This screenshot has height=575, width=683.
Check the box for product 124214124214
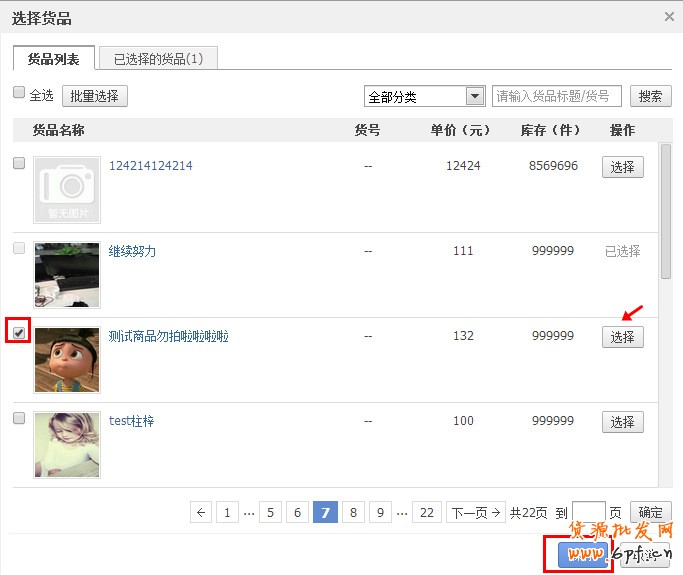pyautogui.click(x=19, y=163)
